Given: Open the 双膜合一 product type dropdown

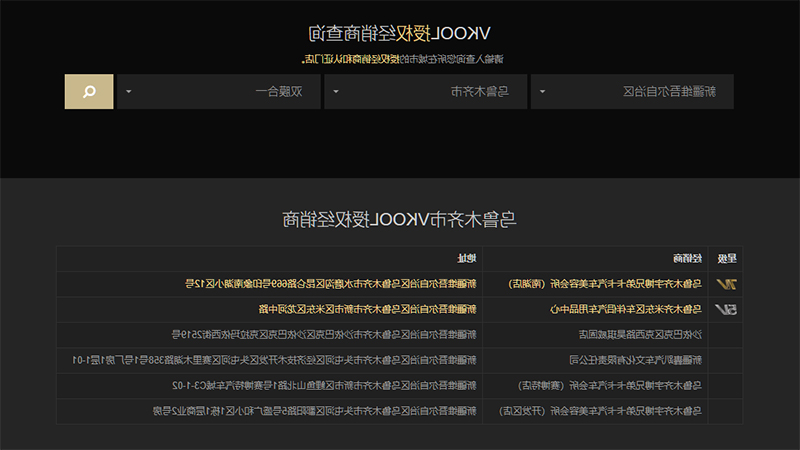Looking at the screenshot, I should tap(219, 91).
